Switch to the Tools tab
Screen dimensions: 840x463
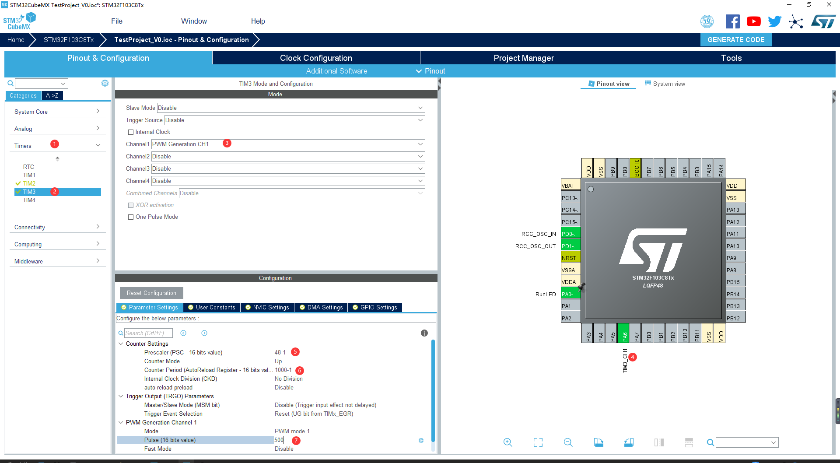[x=731, y=58]
